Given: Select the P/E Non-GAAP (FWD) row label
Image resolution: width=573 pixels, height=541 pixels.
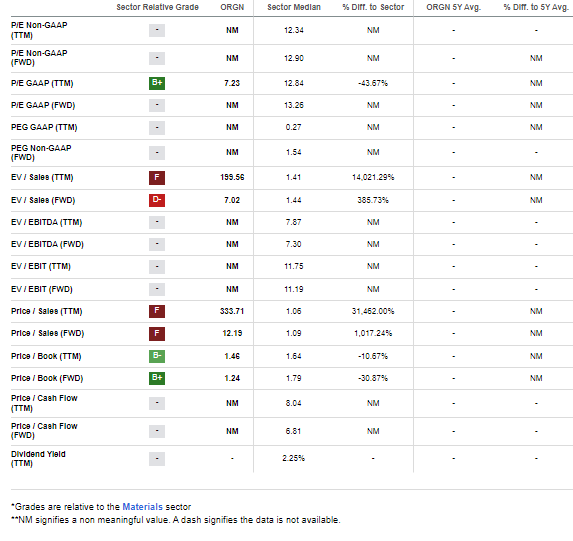Looking at the screenshot, I should pyautogui.click(x=39, y=58).
